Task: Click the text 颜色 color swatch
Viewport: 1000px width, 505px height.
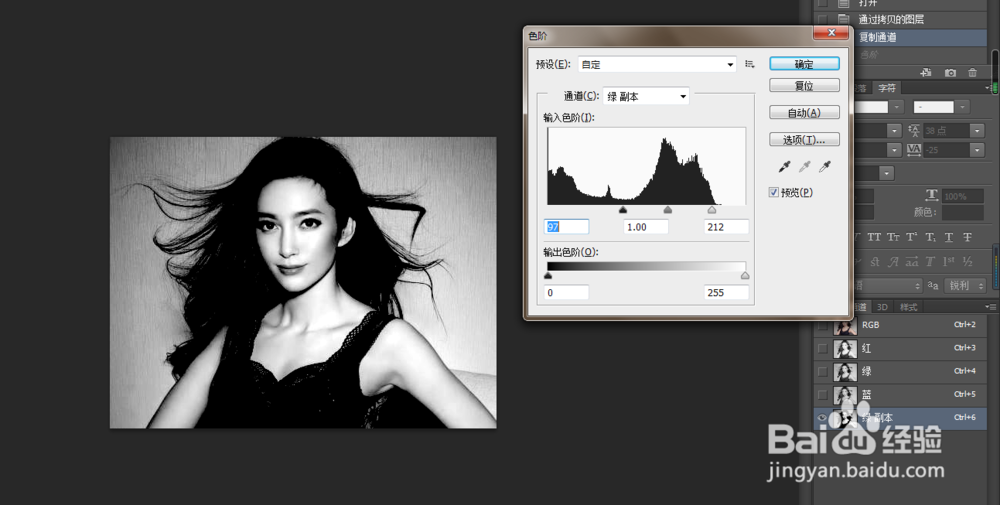Action: [x=962, y=212]
